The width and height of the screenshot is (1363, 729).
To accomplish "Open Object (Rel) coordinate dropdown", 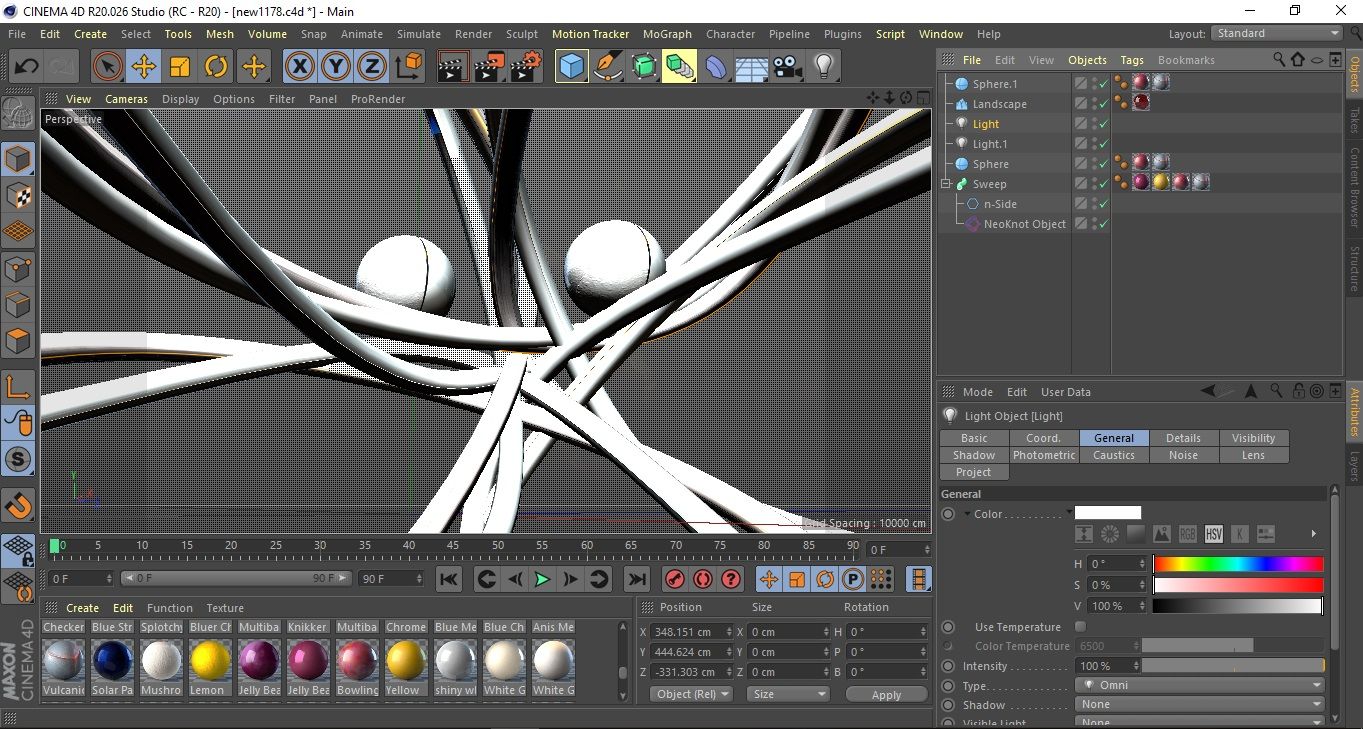I will click(691, 694).
